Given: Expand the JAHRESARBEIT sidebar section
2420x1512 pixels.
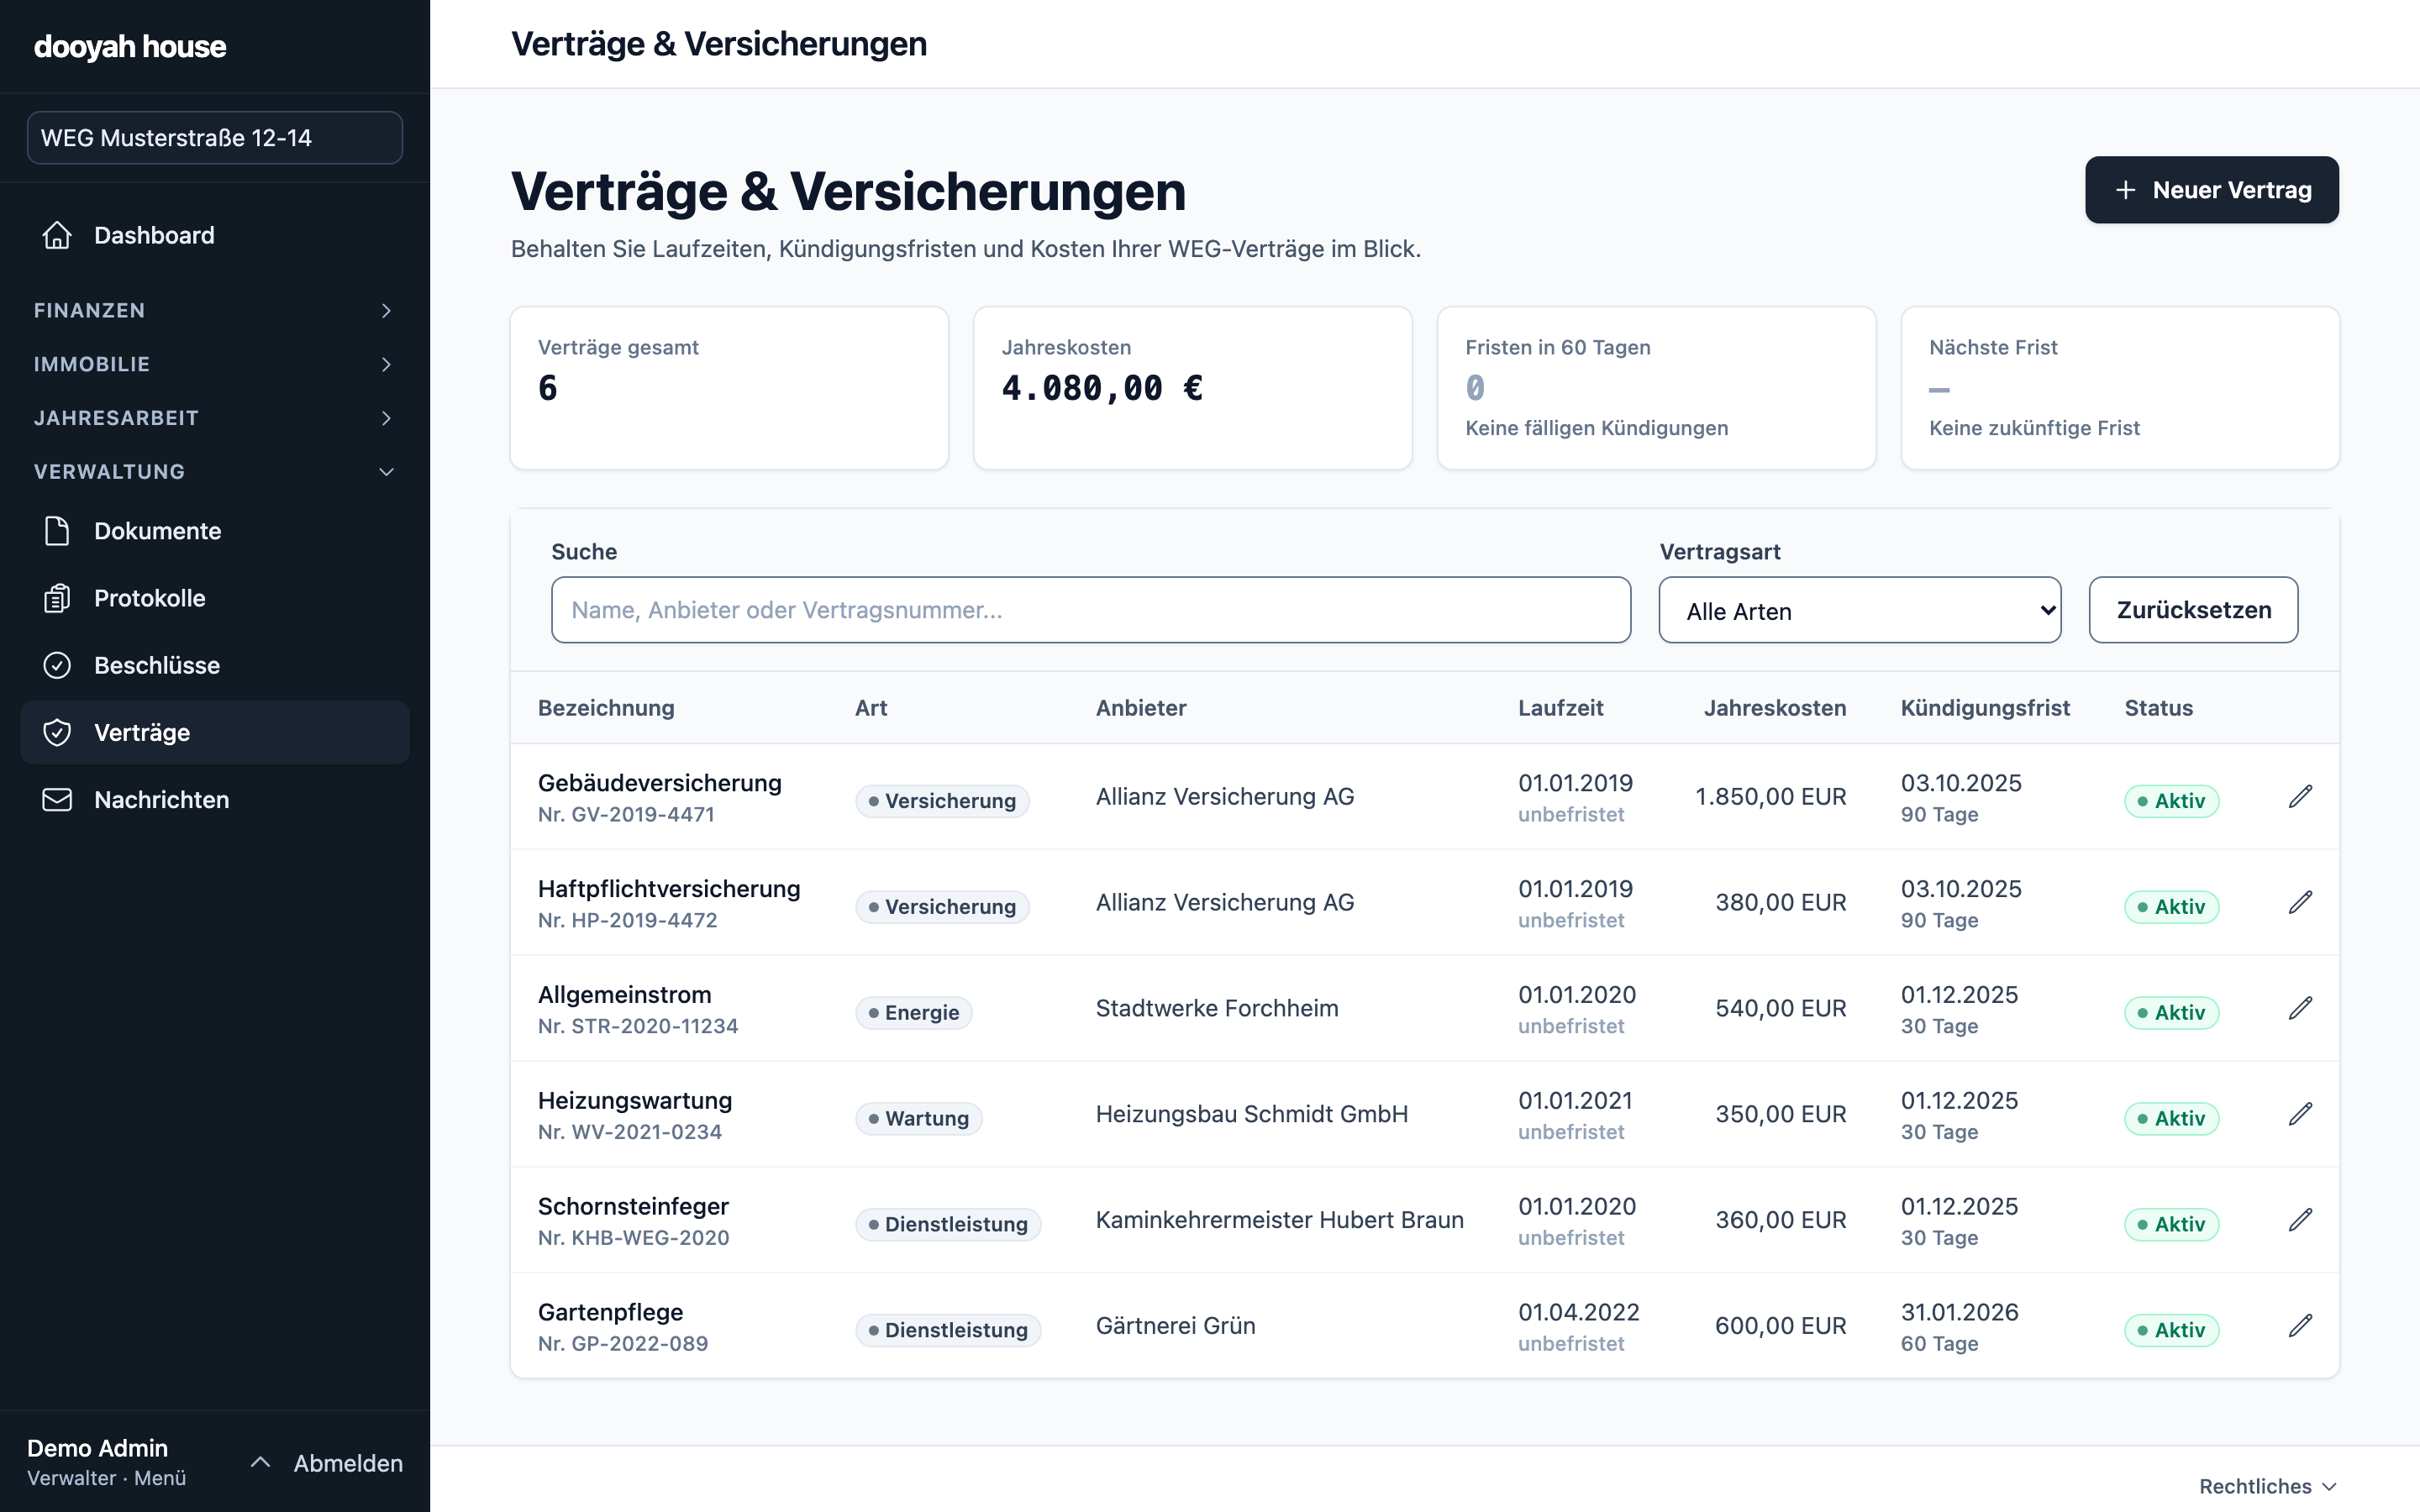Looking at the screenshot, I should (214, 418).
